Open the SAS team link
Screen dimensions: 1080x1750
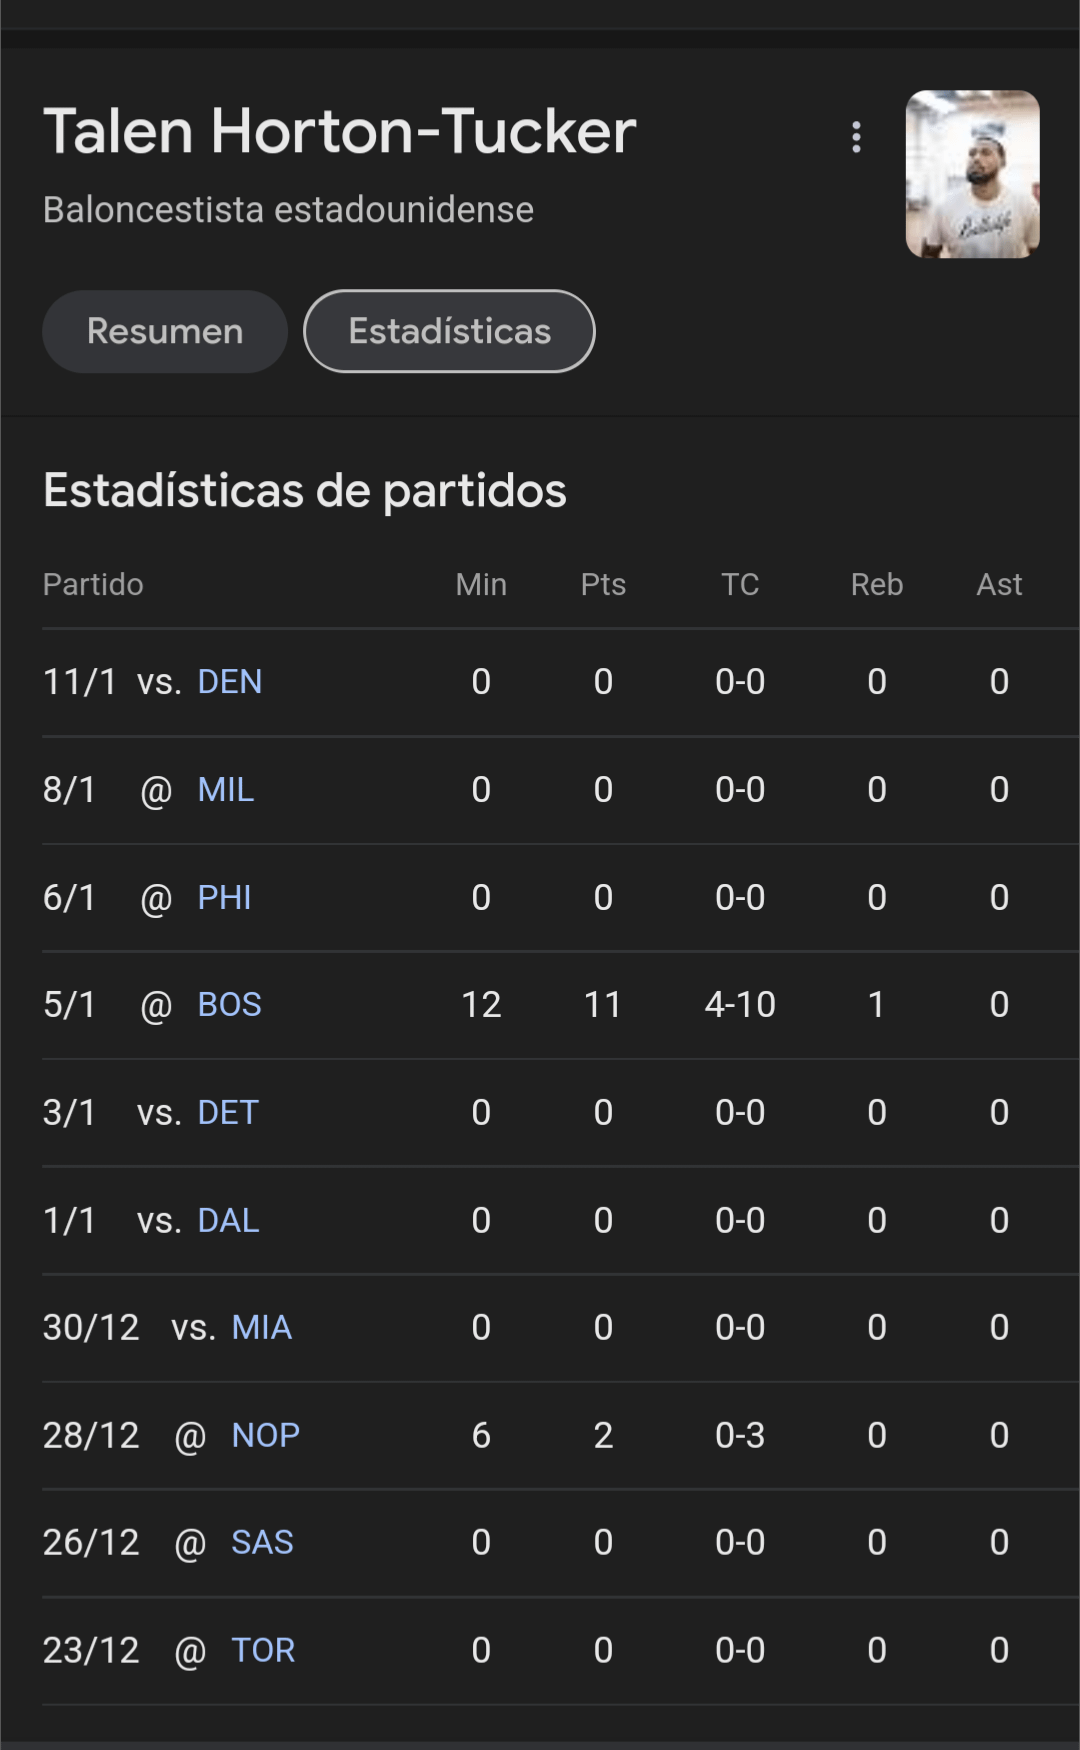263,1543
